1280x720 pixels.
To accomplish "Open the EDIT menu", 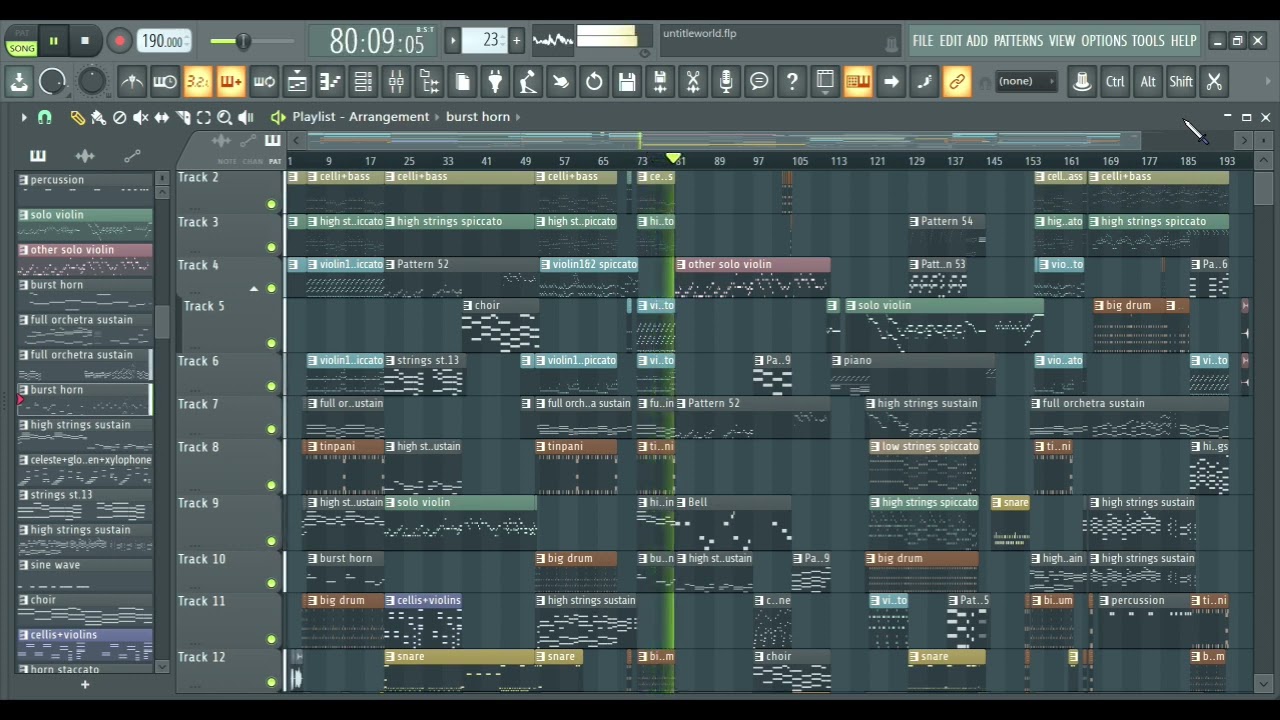I will (x=950, y=41).
